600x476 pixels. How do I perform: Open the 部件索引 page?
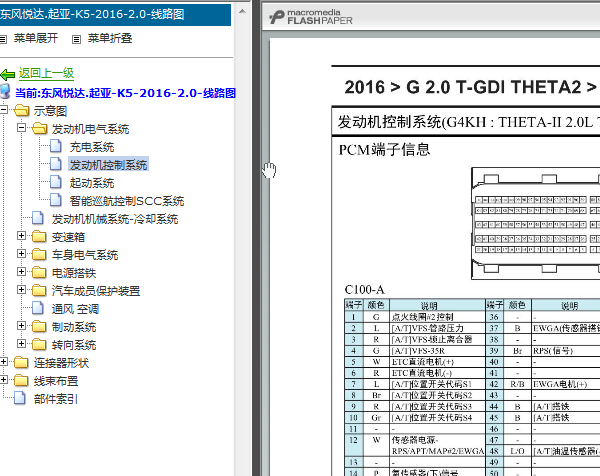pyautogui.click(x=55, y=399)
